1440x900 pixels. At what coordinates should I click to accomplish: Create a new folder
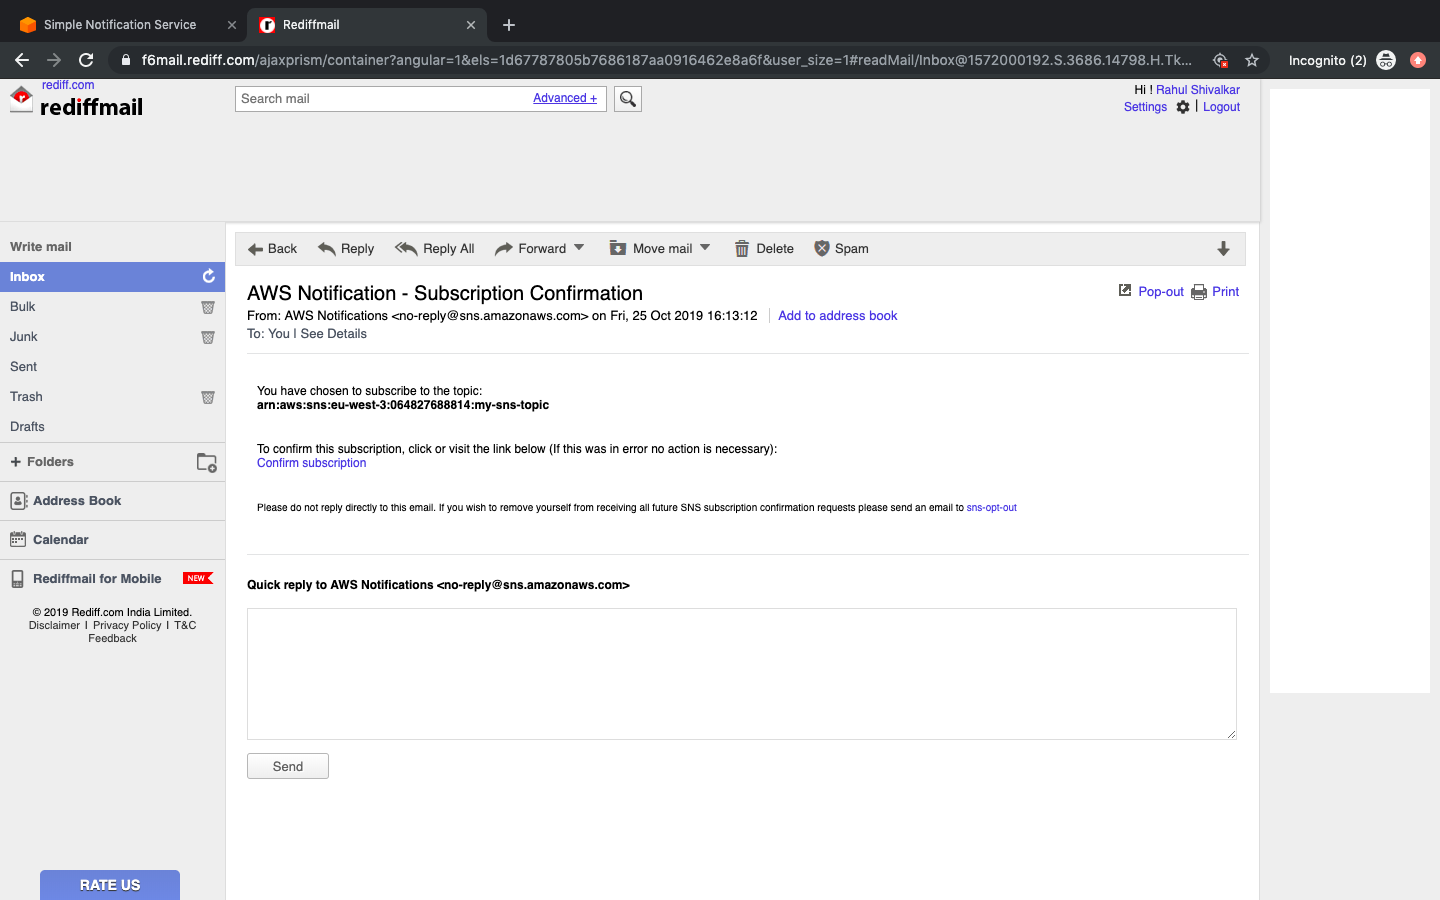pos(206,462)
